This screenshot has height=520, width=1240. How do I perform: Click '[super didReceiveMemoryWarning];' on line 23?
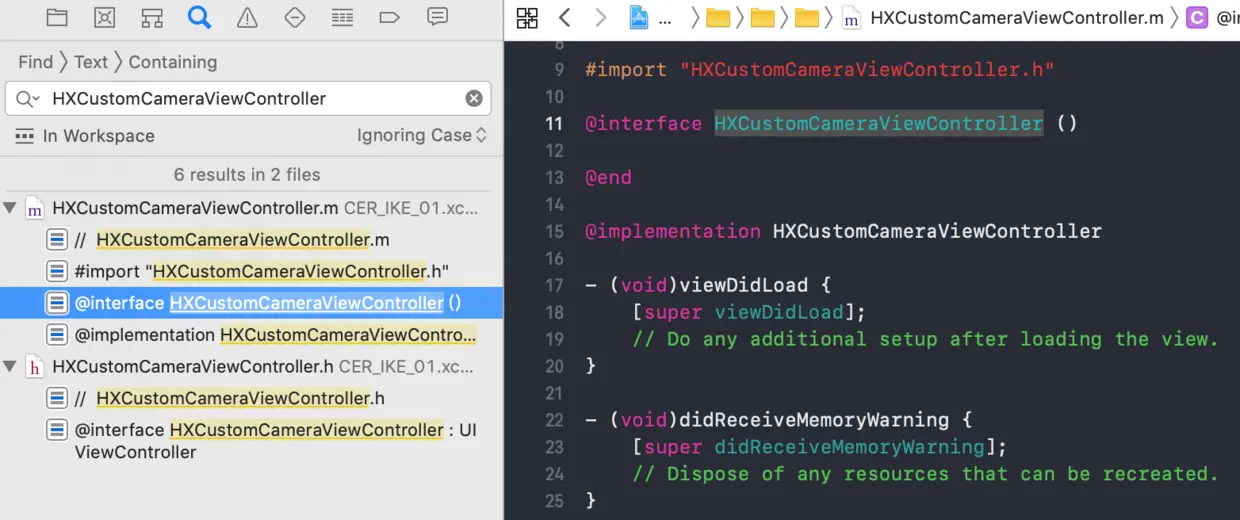820,447
